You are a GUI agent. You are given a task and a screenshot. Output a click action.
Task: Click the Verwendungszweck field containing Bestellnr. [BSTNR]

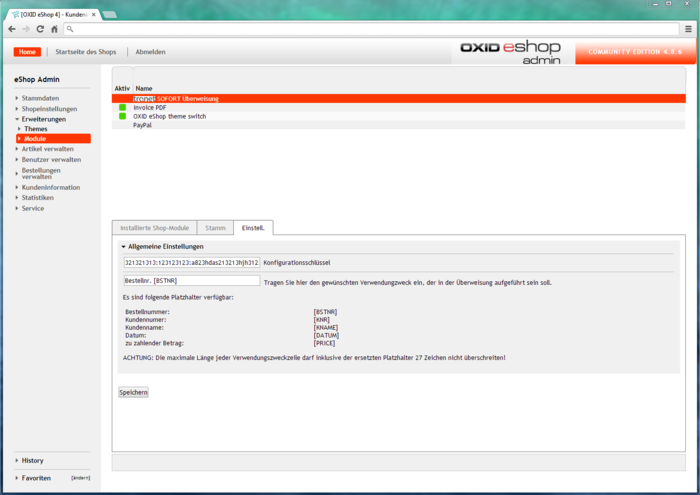192,281
